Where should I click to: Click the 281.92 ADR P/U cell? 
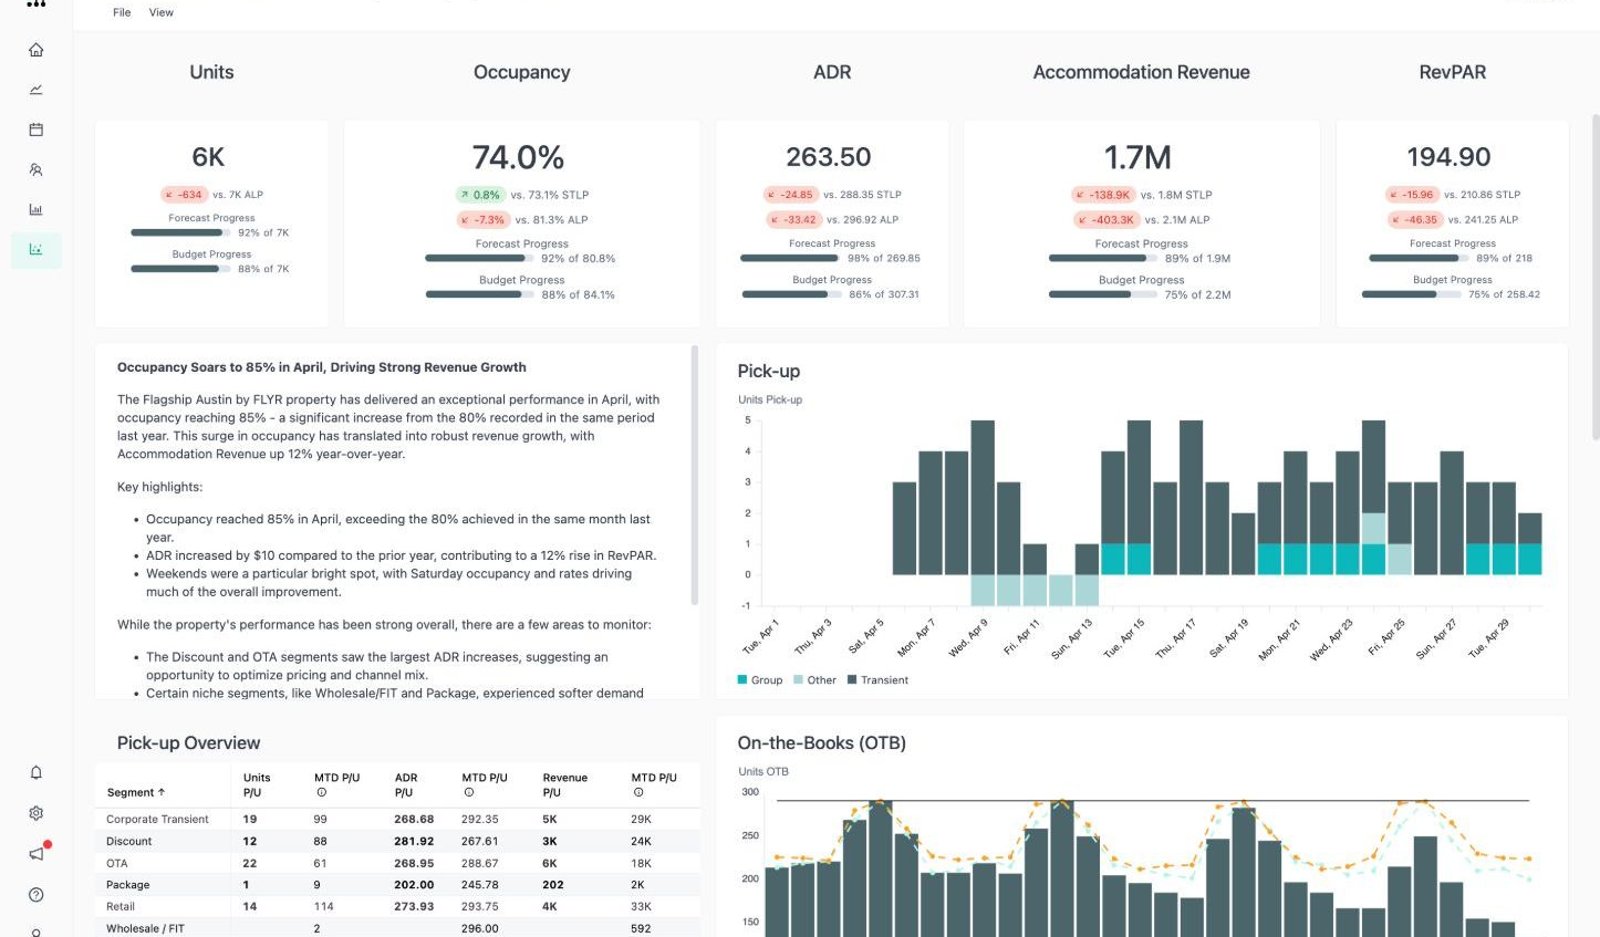tap(414, 841)
